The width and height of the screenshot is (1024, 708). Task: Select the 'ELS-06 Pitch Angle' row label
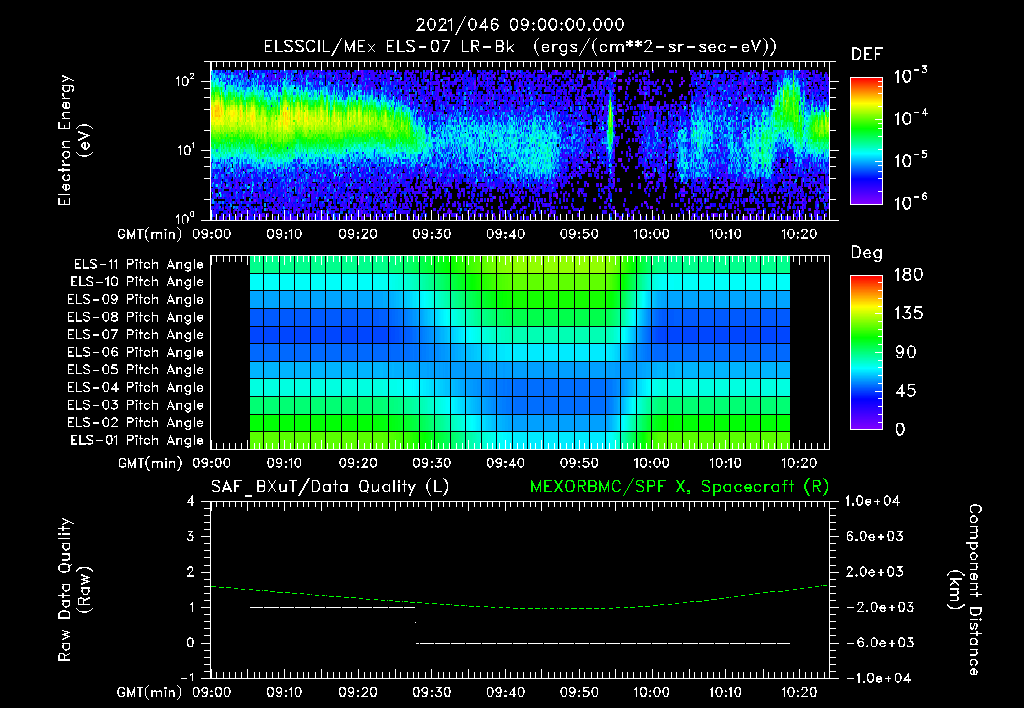pos(136,352)
